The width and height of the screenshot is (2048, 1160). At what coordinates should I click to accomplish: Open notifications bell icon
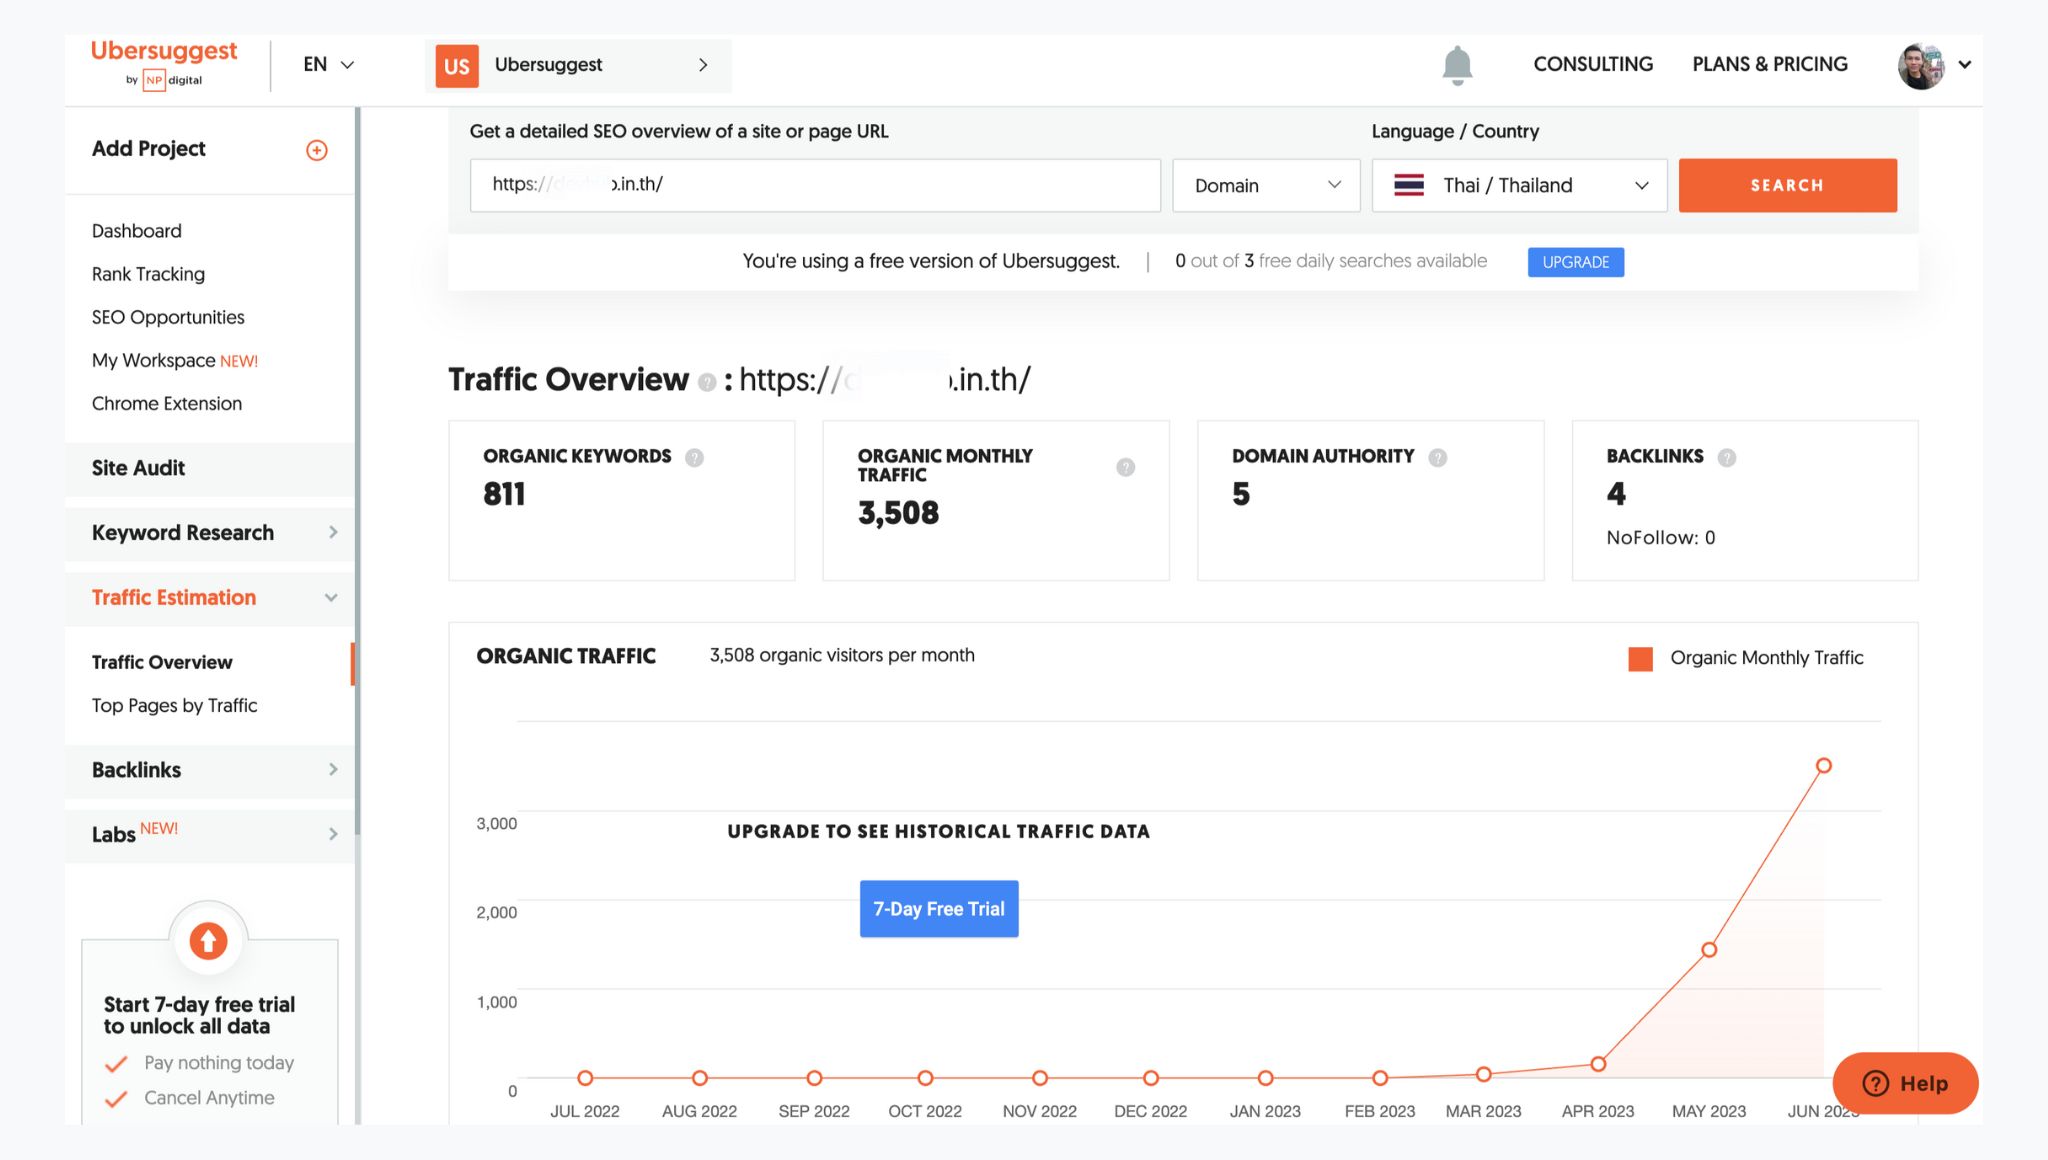tap(1457, 65)
